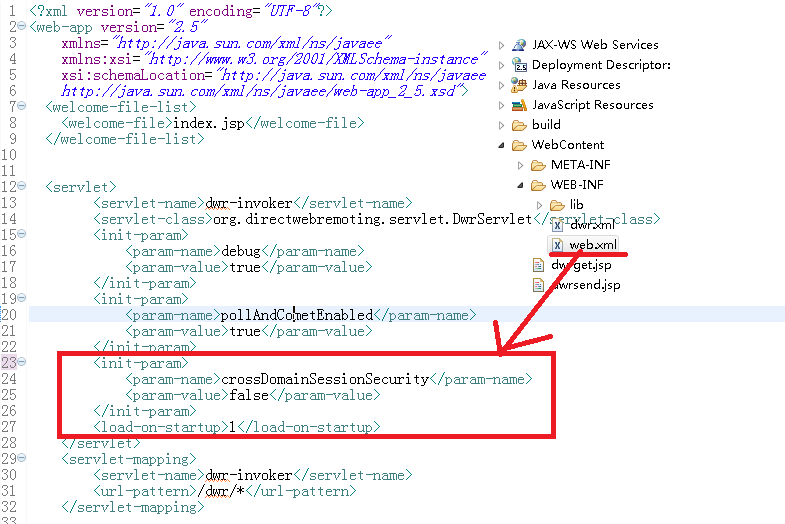Expand the build folder

click(x=501, y=125)
